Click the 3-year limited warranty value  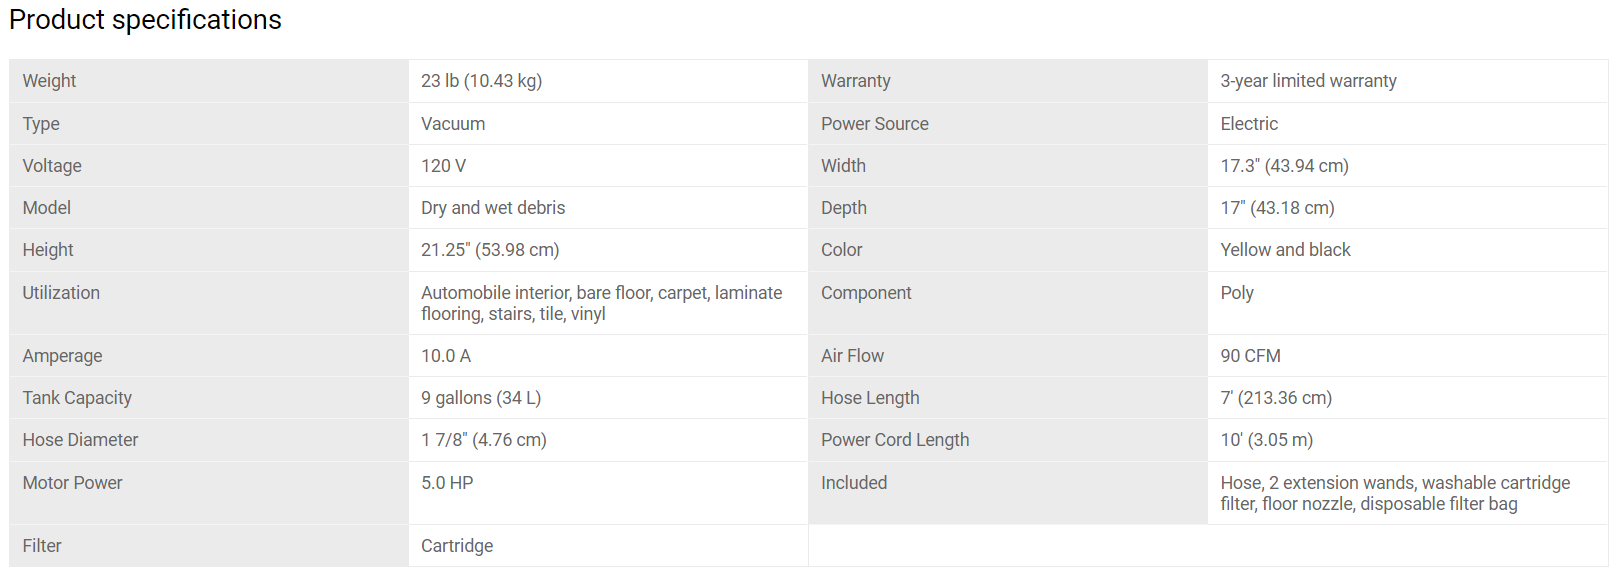pyautogui.click(x=1308, y=81)
